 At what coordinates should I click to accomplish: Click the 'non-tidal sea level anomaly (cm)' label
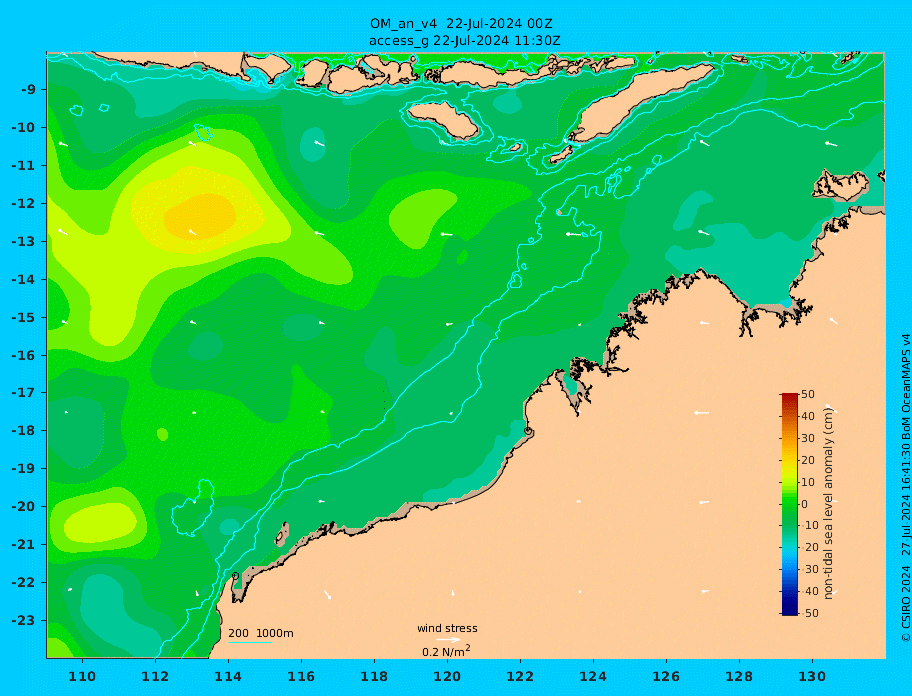[829, 504]
